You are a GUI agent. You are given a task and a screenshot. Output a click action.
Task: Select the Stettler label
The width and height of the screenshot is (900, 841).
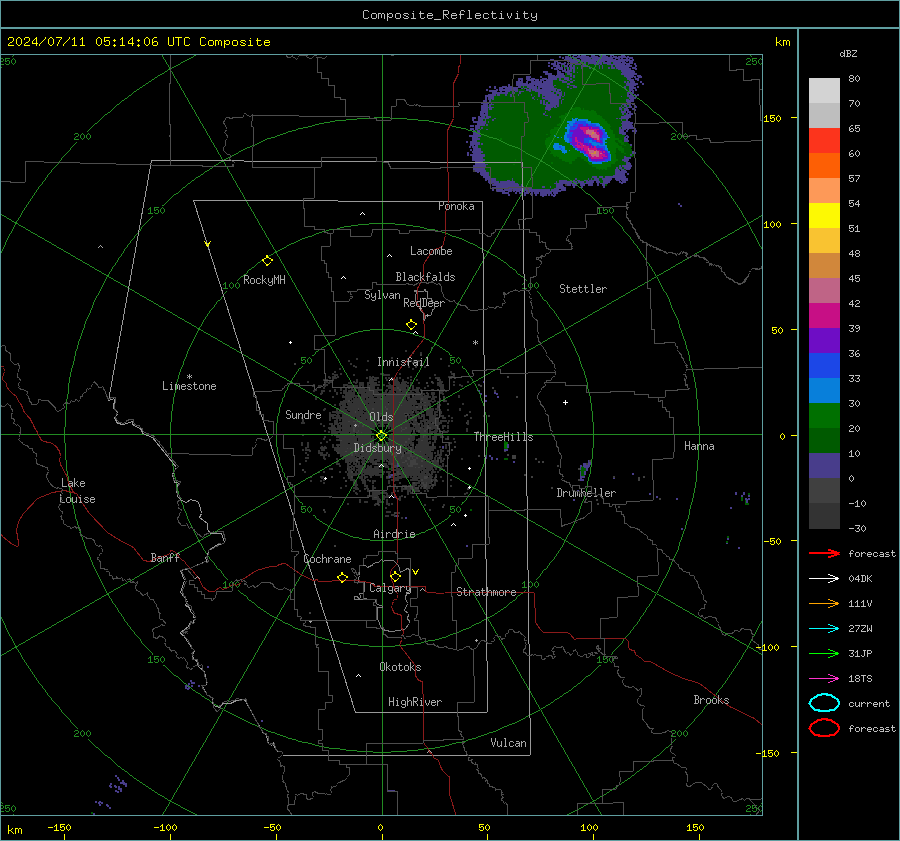coord(583,289)
